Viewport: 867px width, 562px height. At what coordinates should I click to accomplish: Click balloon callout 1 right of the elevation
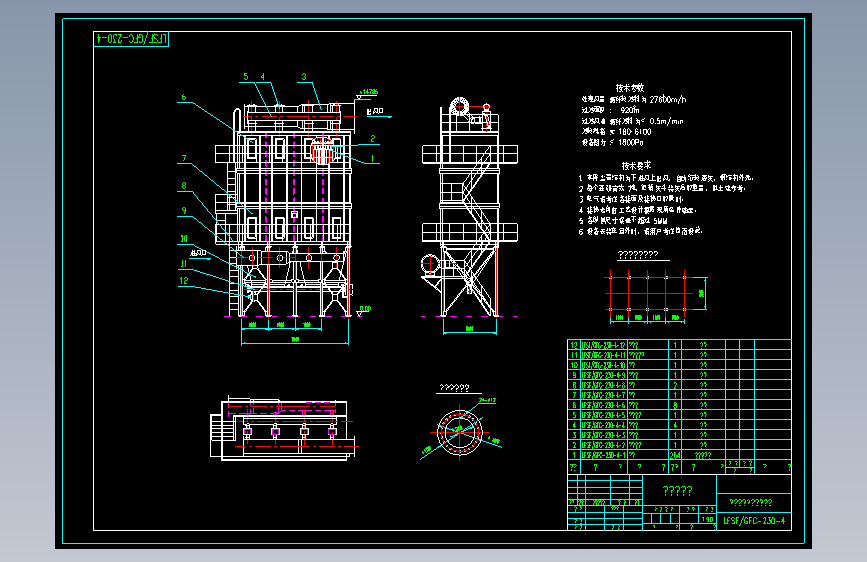coord(373,159)
